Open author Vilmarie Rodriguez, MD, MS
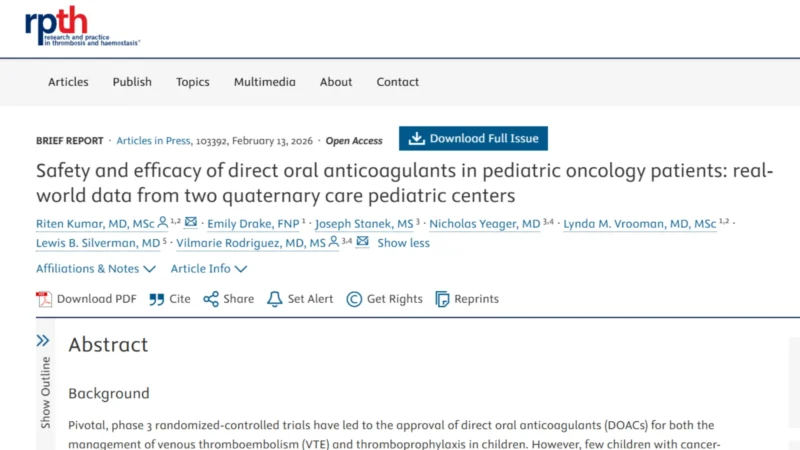Screen dimensions: 800x450 [x=251, y=243]
